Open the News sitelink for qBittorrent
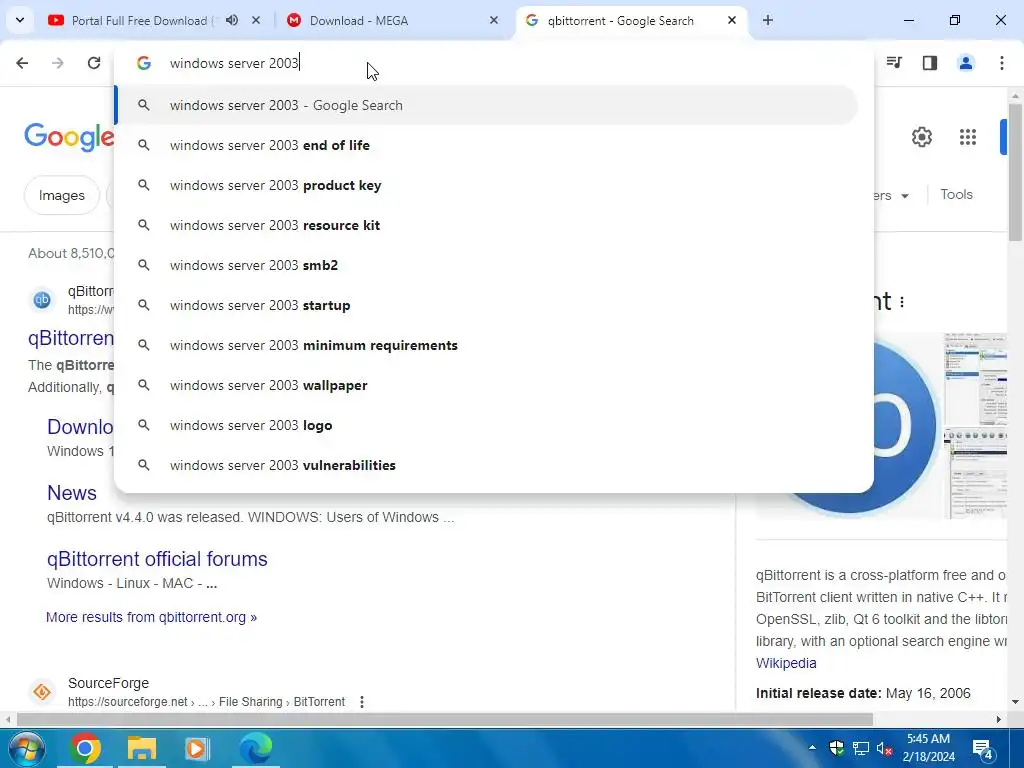 [72, 493]
